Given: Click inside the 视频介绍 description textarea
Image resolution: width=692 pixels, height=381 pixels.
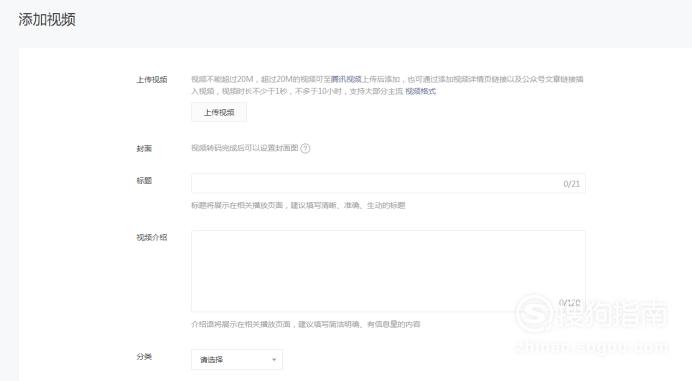Looking at the screenshot, I should tap(388, 271).
